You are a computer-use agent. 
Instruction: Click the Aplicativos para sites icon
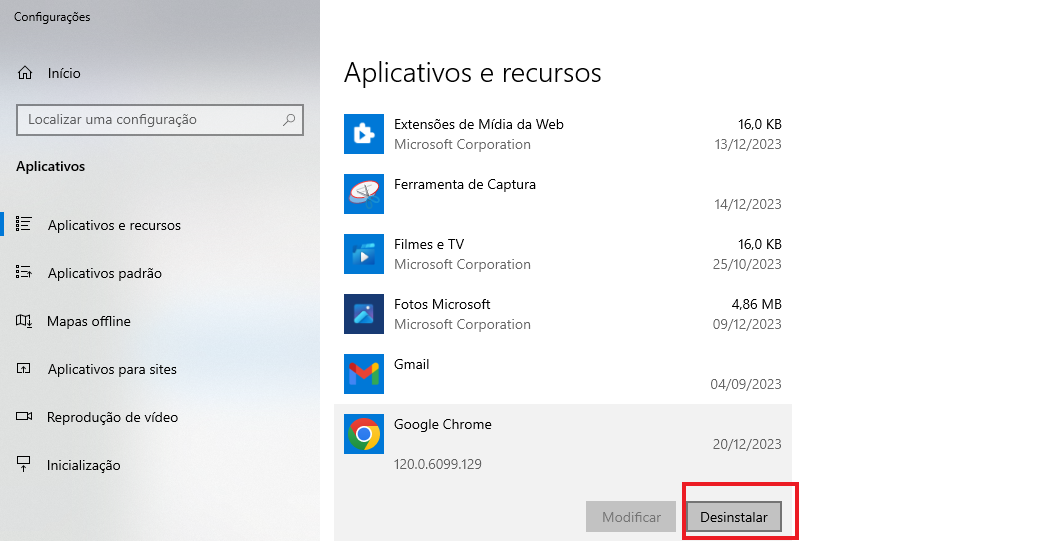pyautogui.click(x=24, y=368)
